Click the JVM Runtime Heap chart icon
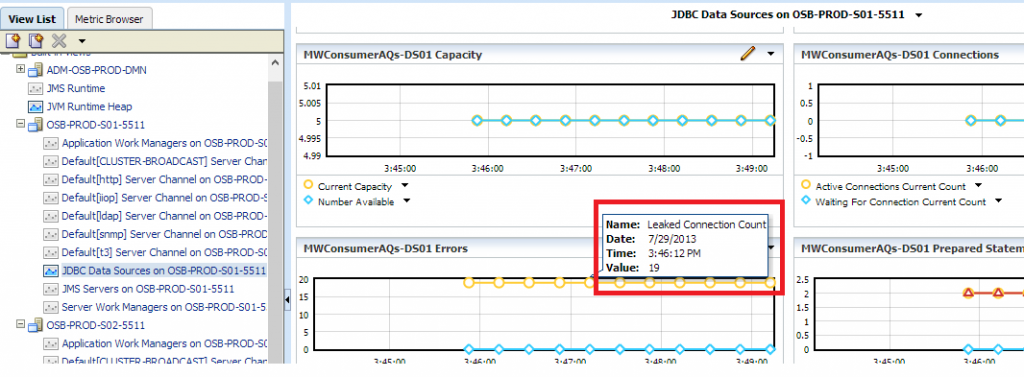Viewport: 1024px width, 377px height. [x=35, y=107]
